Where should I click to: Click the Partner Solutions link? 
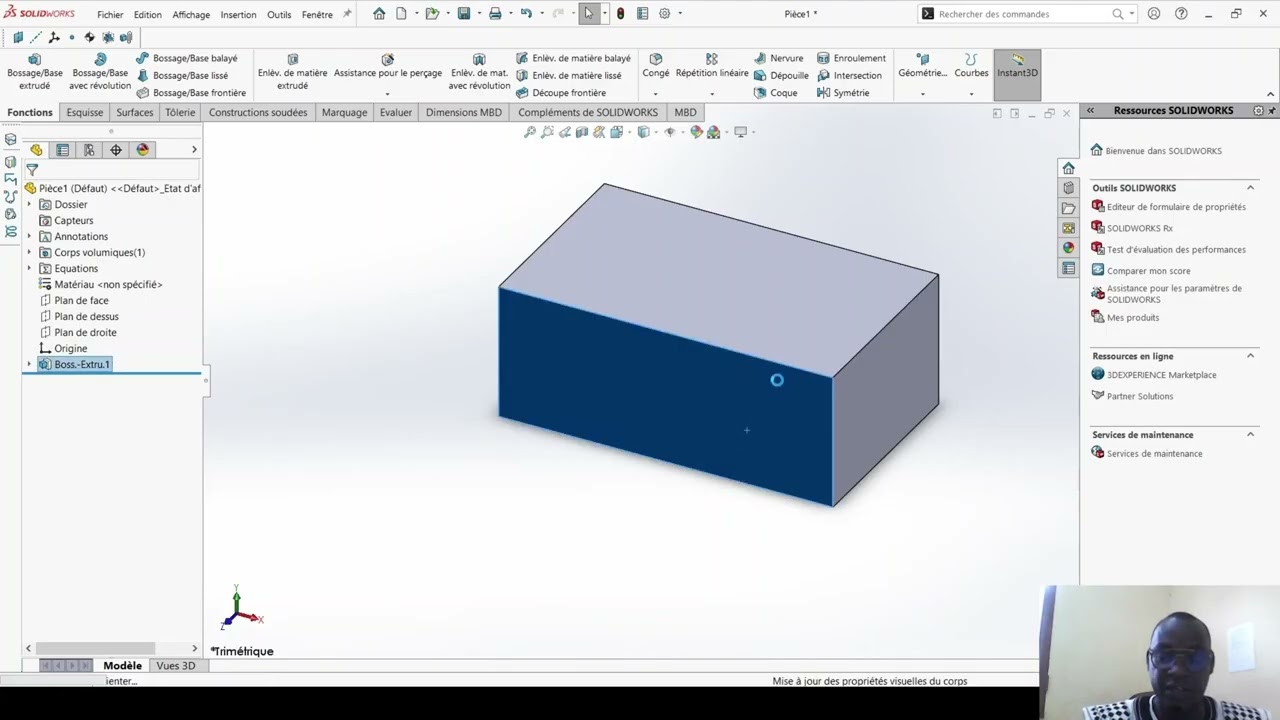(x=1139, y=396)
